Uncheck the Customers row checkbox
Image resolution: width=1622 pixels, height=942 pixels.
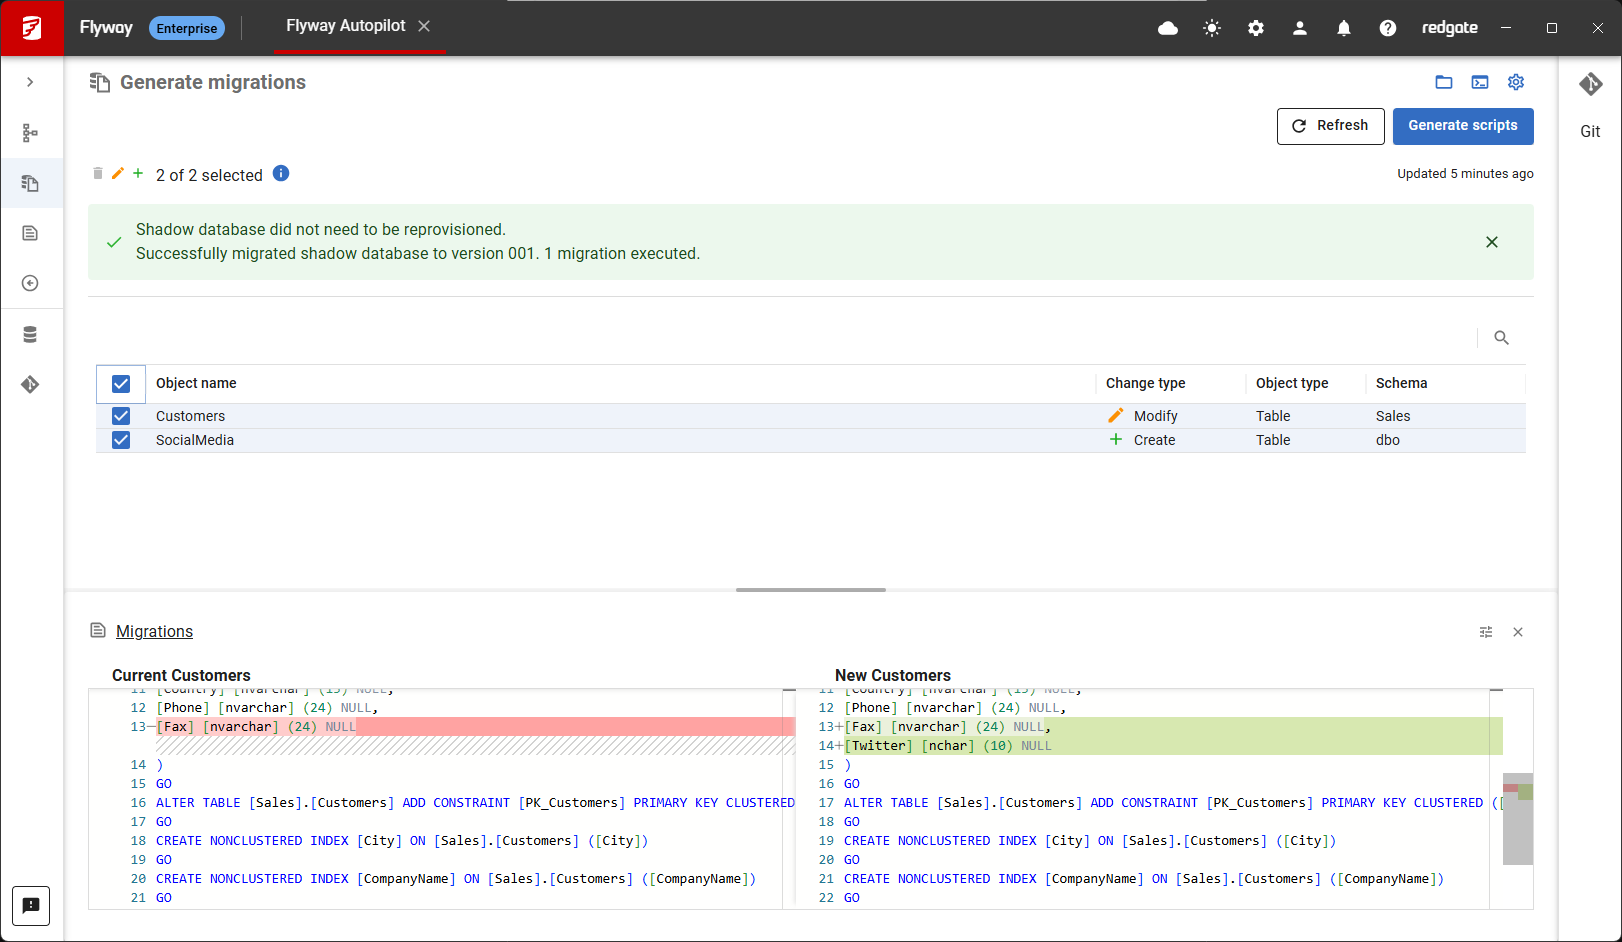click(121, 416)
